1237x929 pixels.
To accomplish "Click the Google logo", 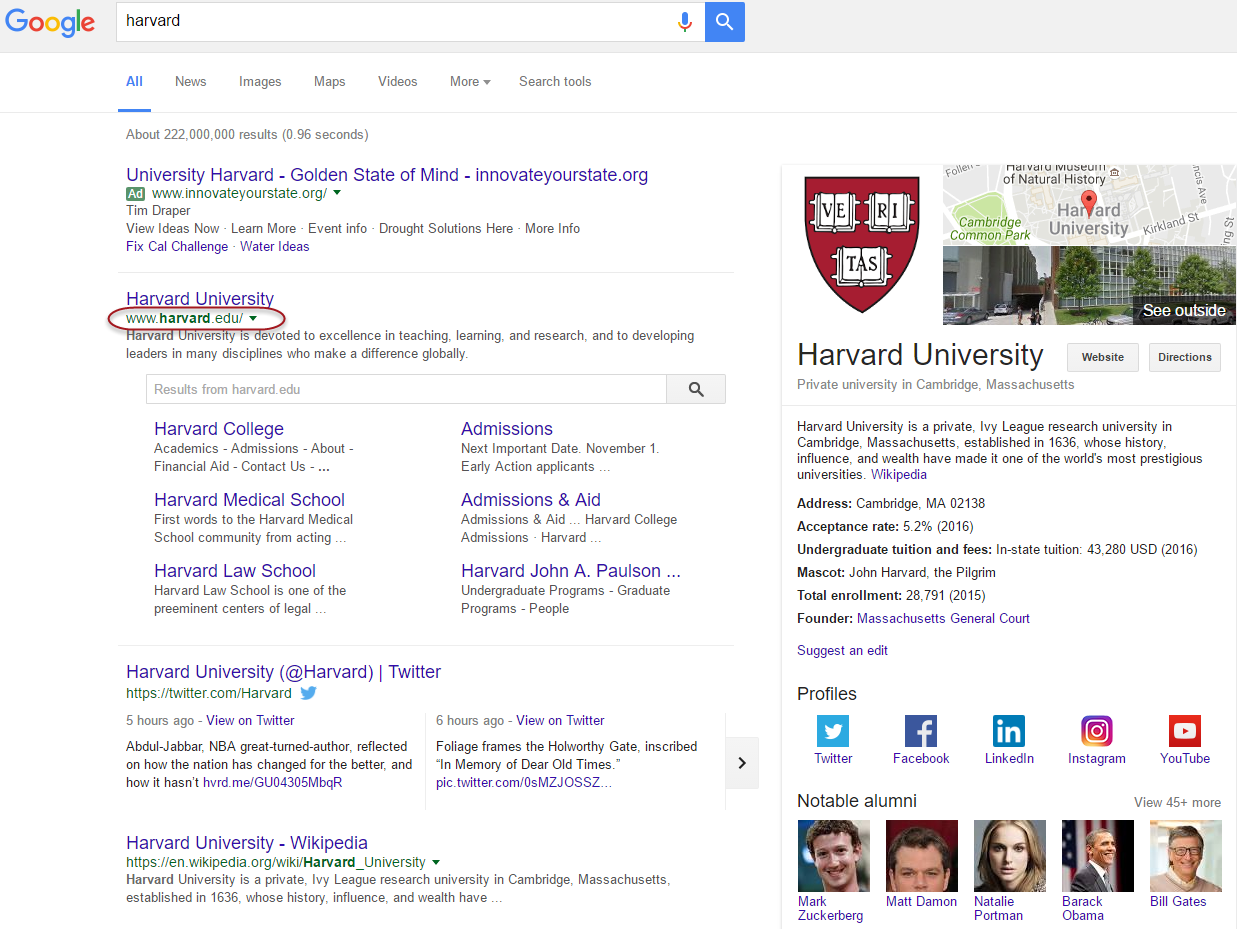I will tap(50, 23).
